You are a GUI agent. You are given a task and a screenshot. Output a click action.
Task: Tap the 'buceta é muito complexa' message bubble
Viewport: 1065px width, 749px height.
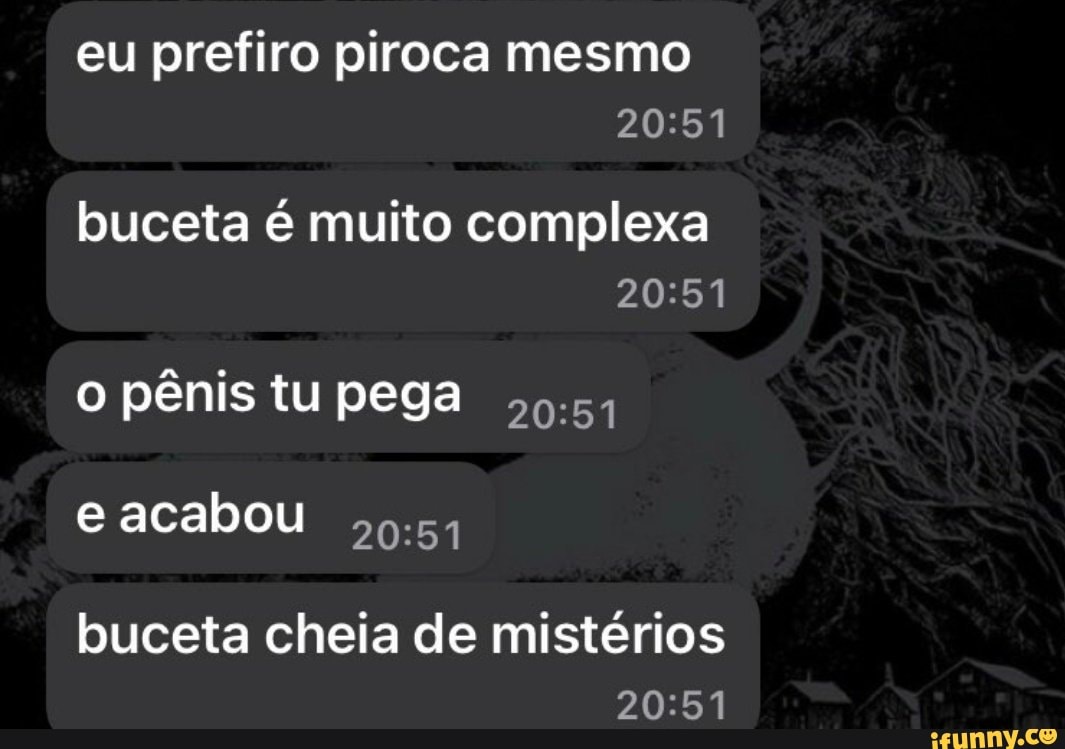click(403, 251)
